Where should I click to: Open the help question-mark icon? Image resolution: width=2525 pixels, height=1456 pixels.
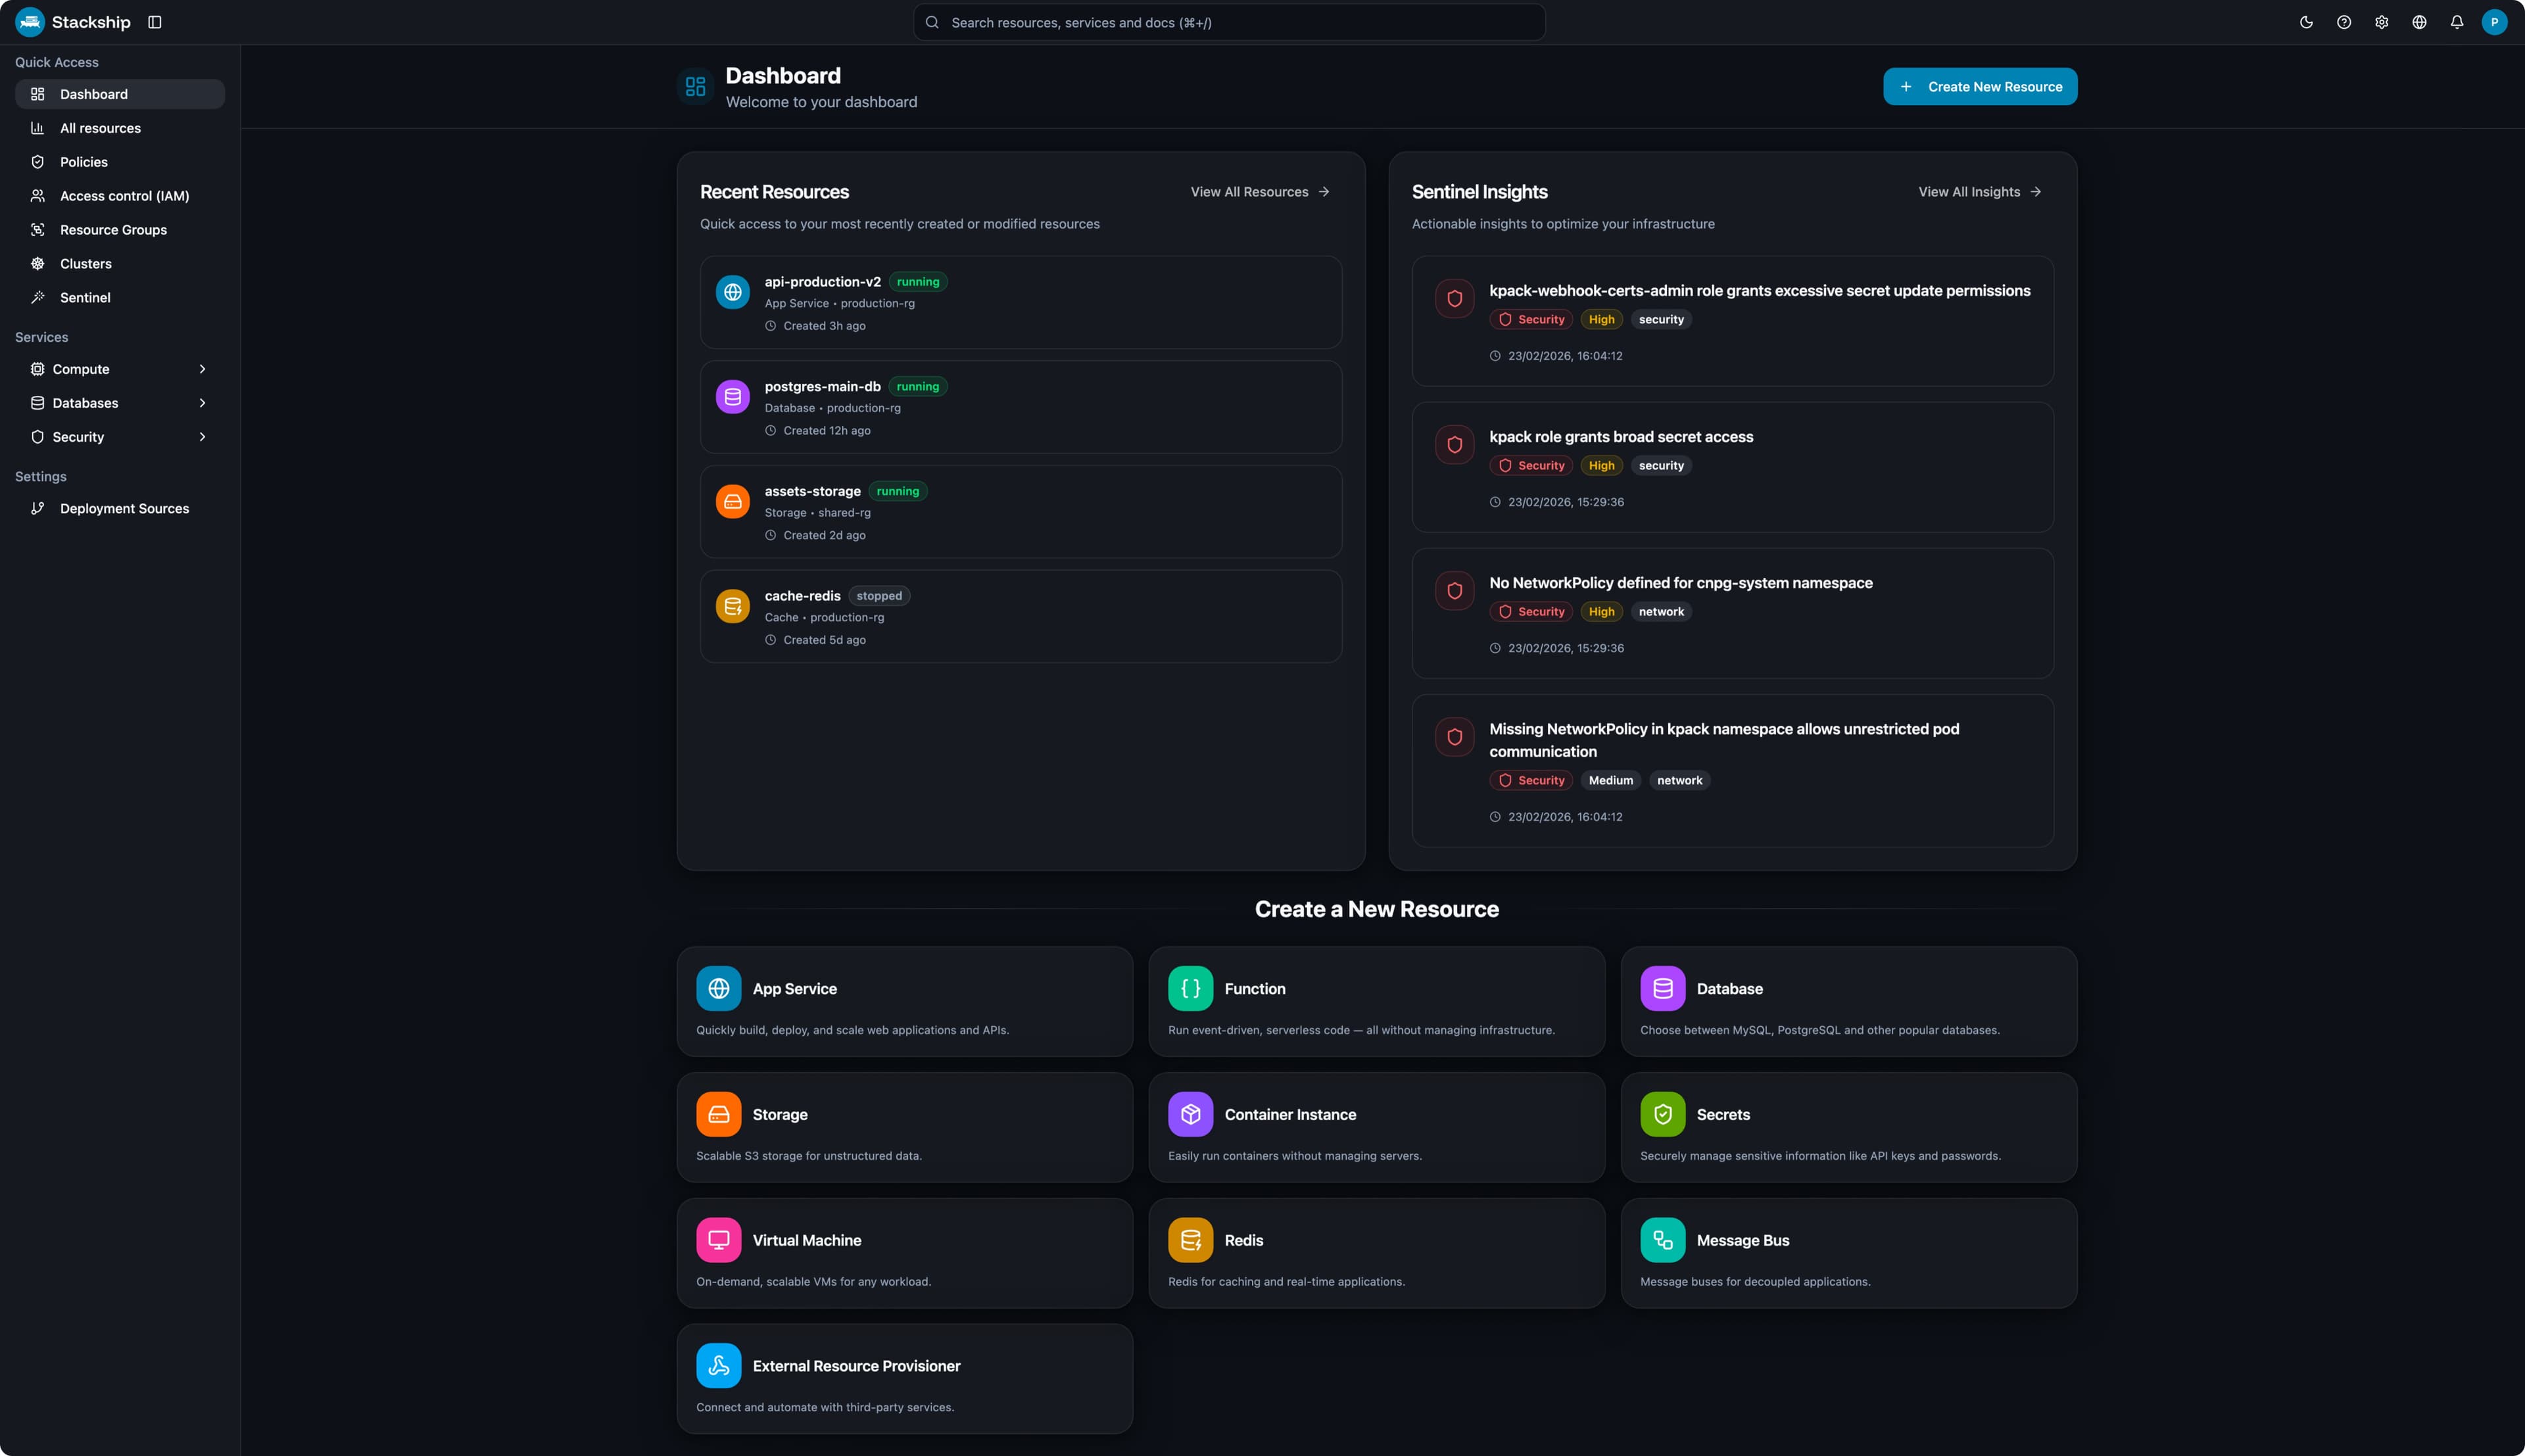2344,21
